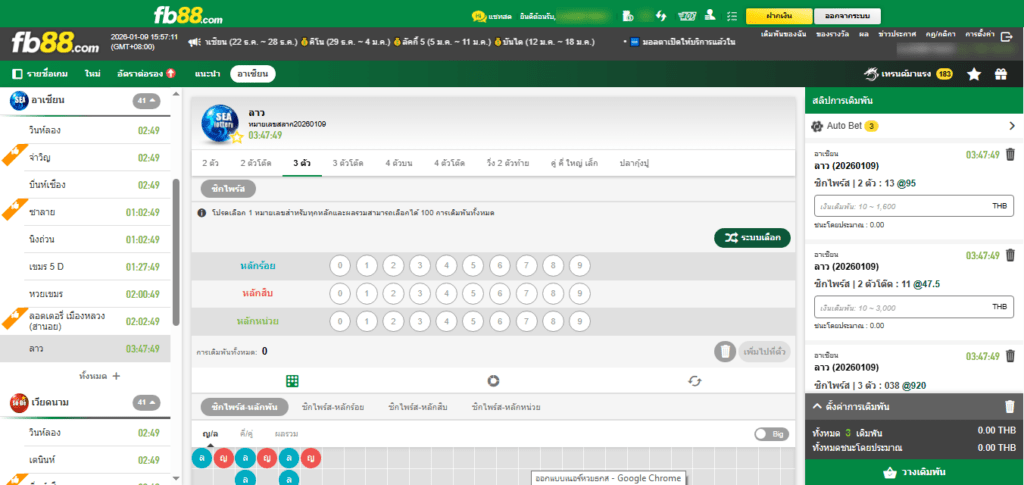The width and height of the screenshot is (1024, 485).
Task: Toggle the Big switch on
Action: [x=771, y=434]
